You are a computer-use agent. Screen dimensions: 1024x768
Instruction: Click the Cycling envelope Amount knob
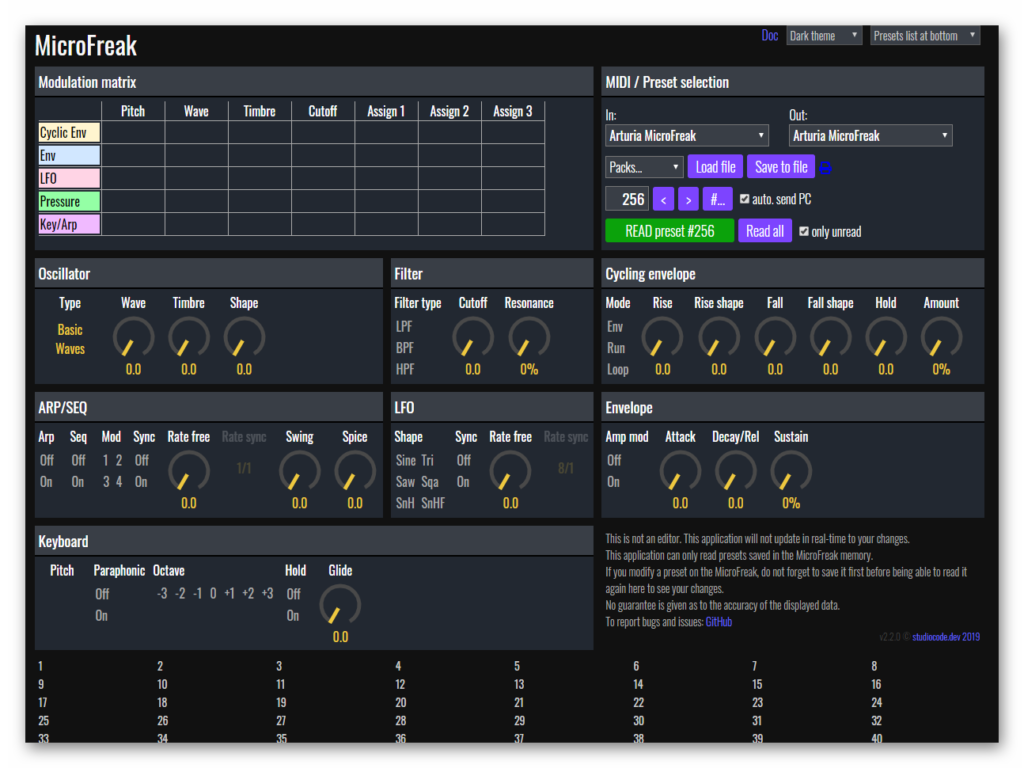(941, 338)
